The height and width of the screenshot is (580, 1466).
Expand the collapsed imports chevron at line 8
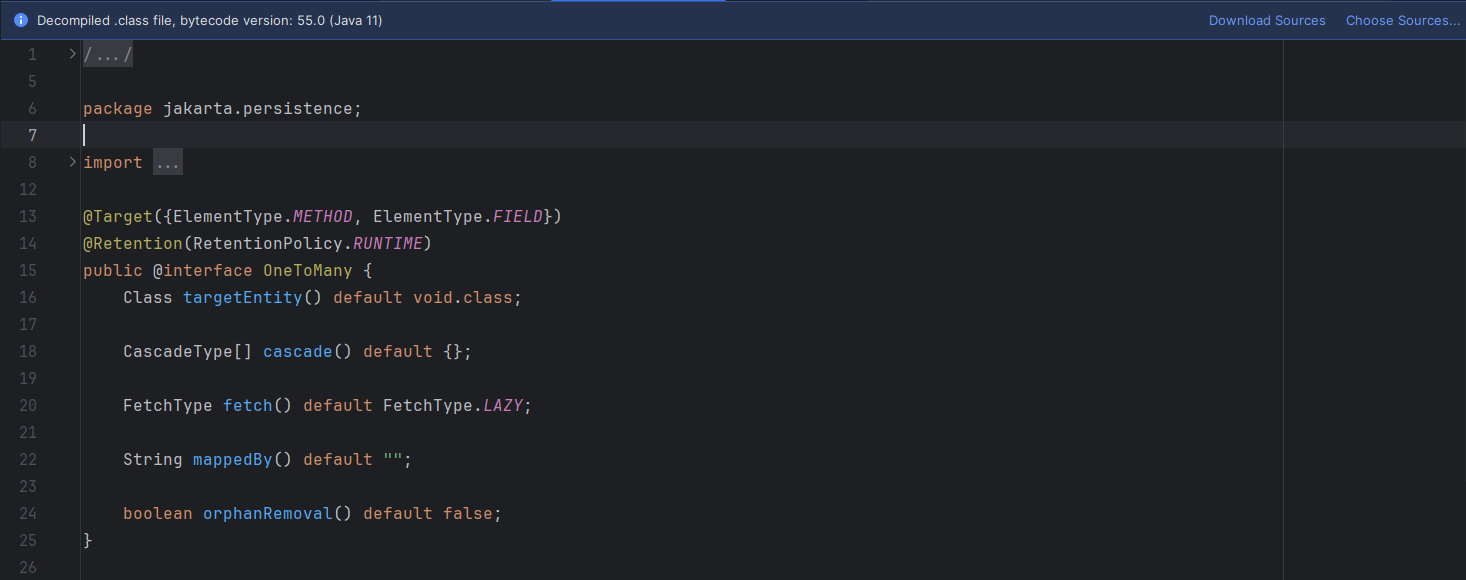[x=70, y=161]
